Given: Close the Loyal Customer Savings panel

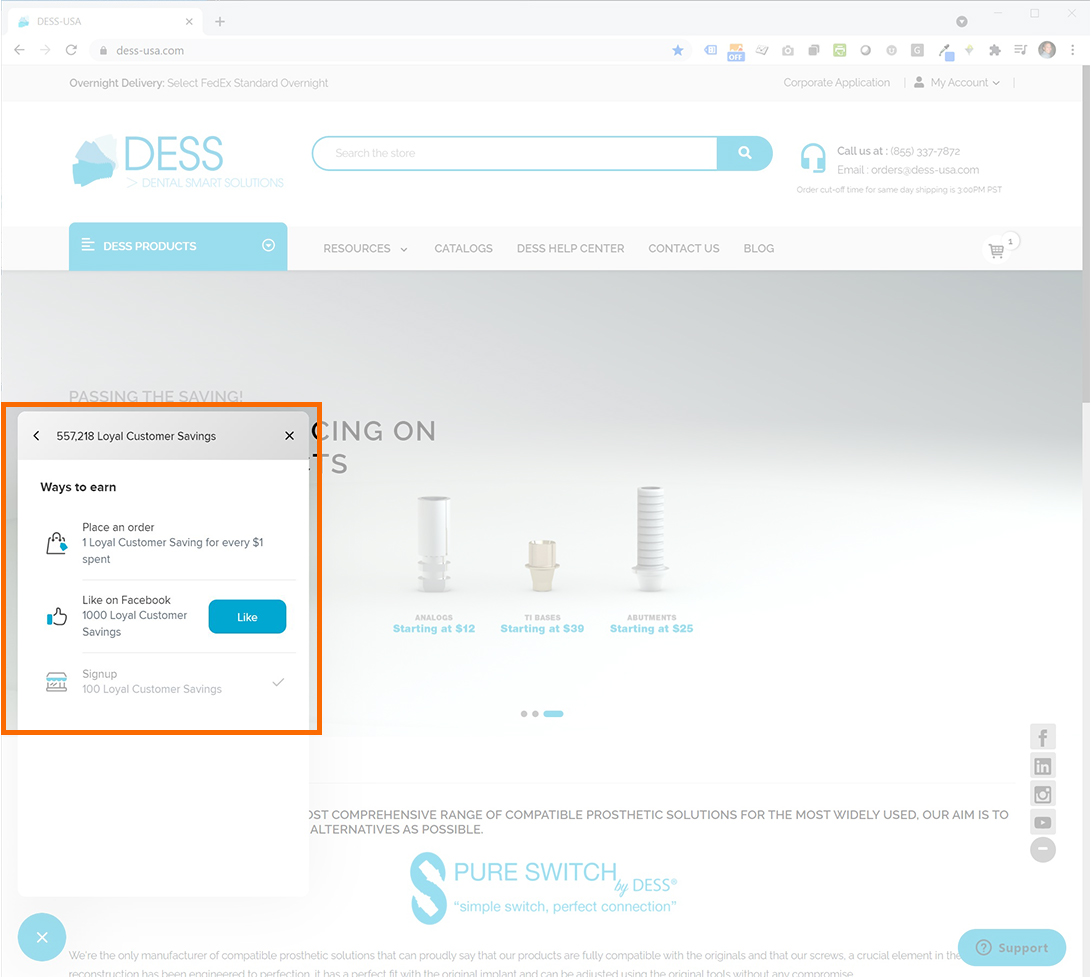Looking at the screenshot, I should [x=289, y=436].
